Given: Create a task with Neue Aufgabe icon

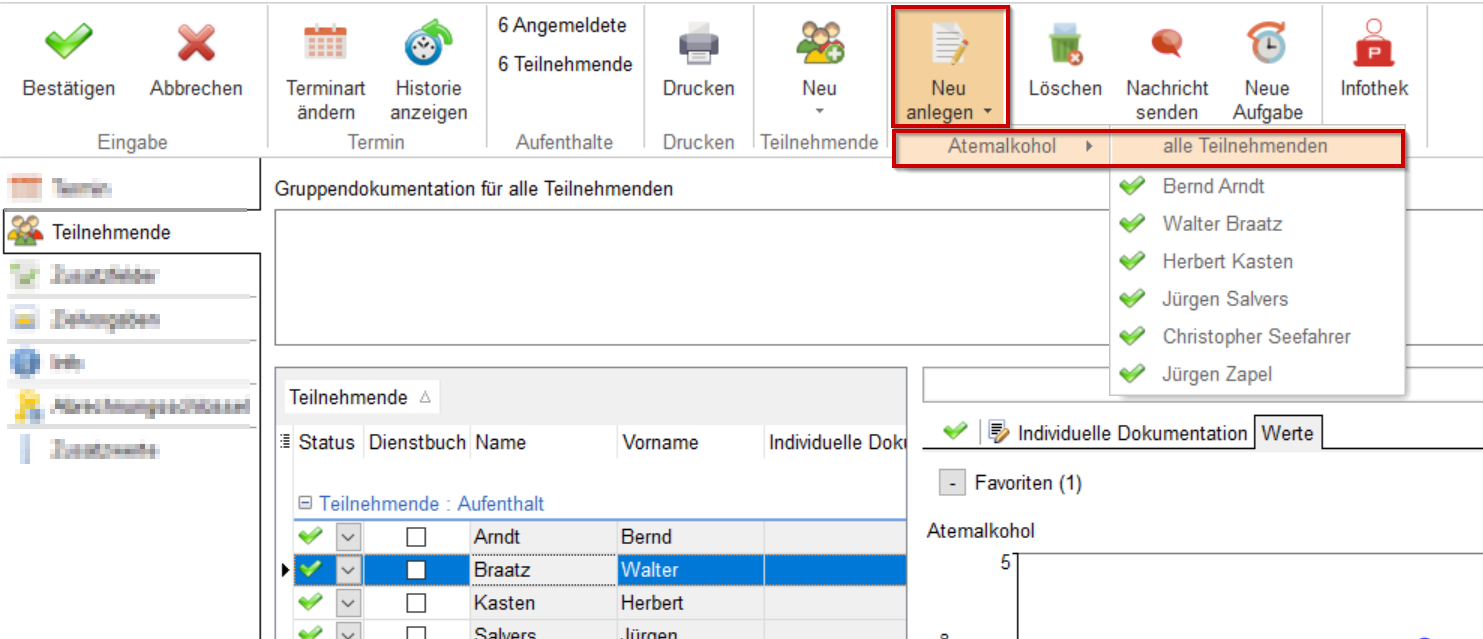Looking at the screenshot, I should point(1266,43).
